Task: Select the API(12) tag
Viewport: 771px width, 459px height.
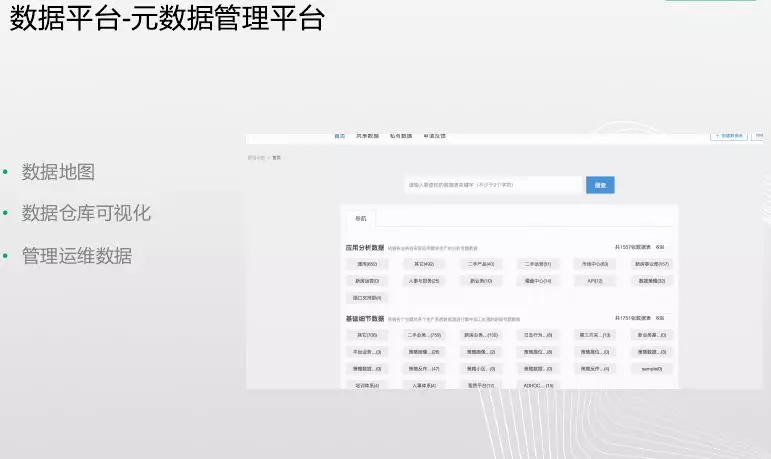Action: (595, 281)
